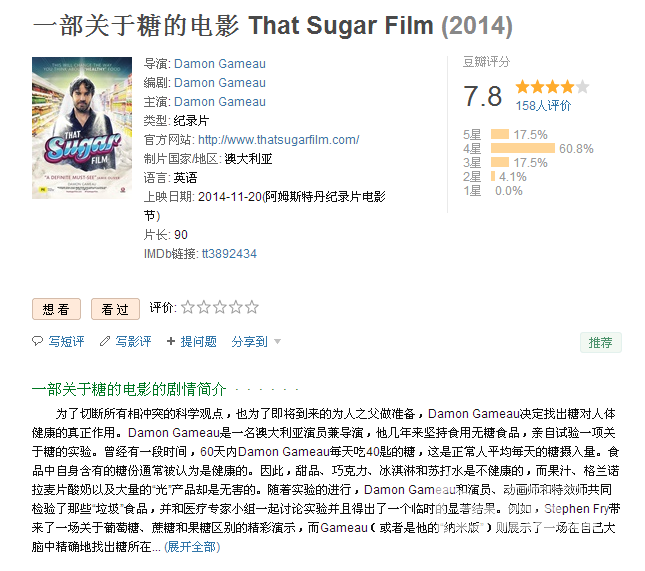Image resolution: width=645 pixels, height=571 pixels.
Task: Click the plus icon beside 提问题
Action: click(171, 341)
